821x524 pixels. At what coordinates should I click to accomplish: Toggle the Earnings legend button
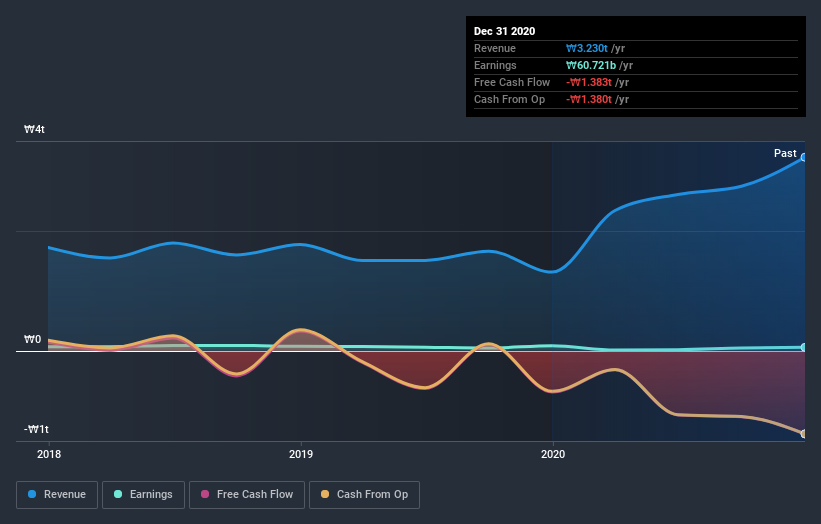(x=143, y=495)
